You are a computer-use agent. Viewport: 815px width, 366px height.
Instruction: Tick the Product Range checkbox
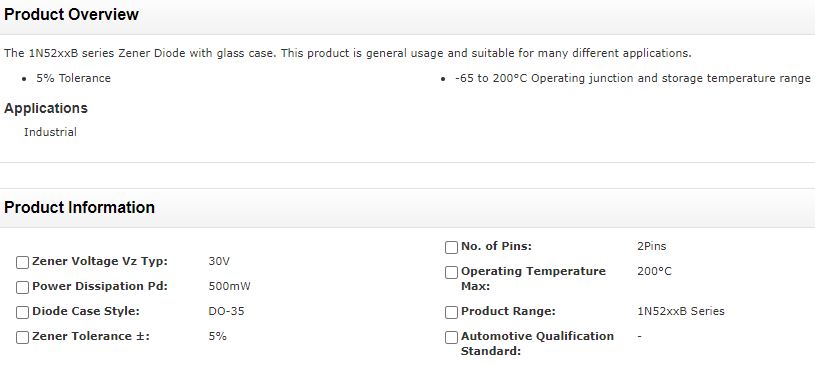(451, 312)
